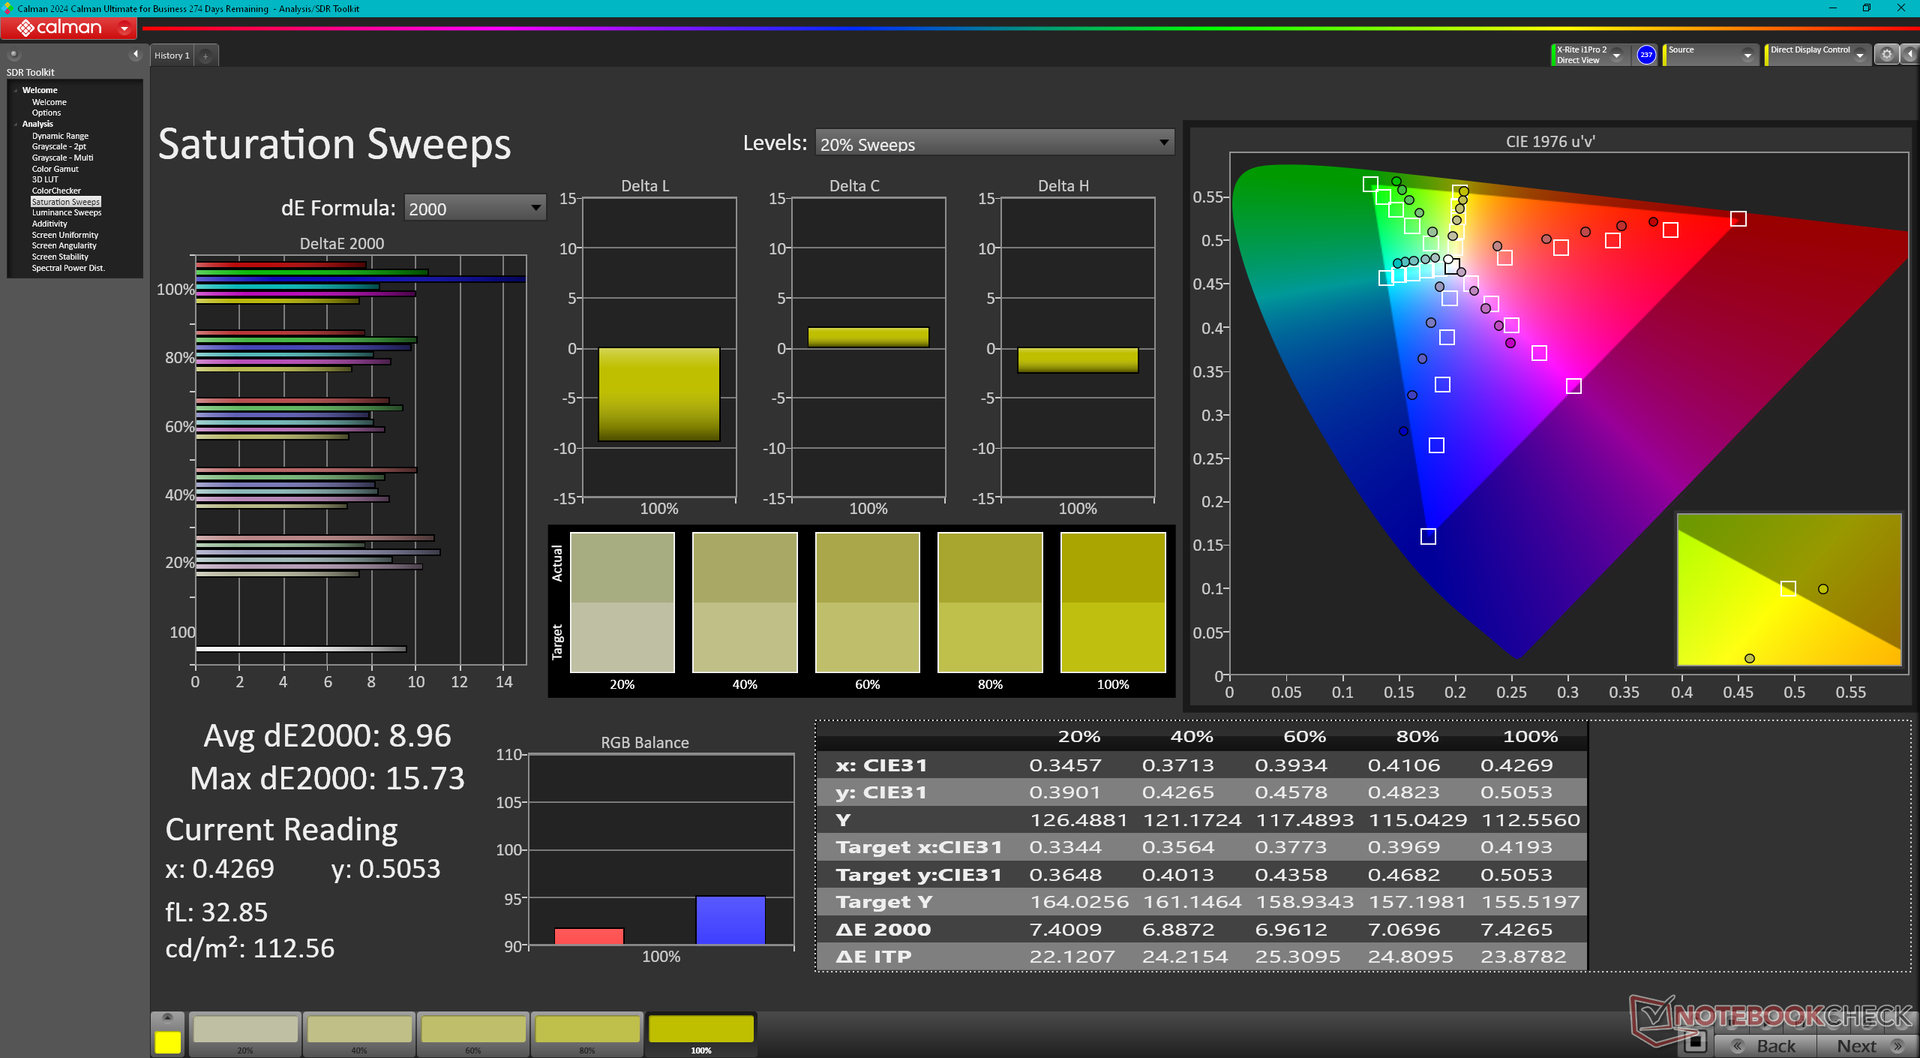Go to Dynamic Range analysis page
The image size is (1920, 1058).
(x=60, y=136)
